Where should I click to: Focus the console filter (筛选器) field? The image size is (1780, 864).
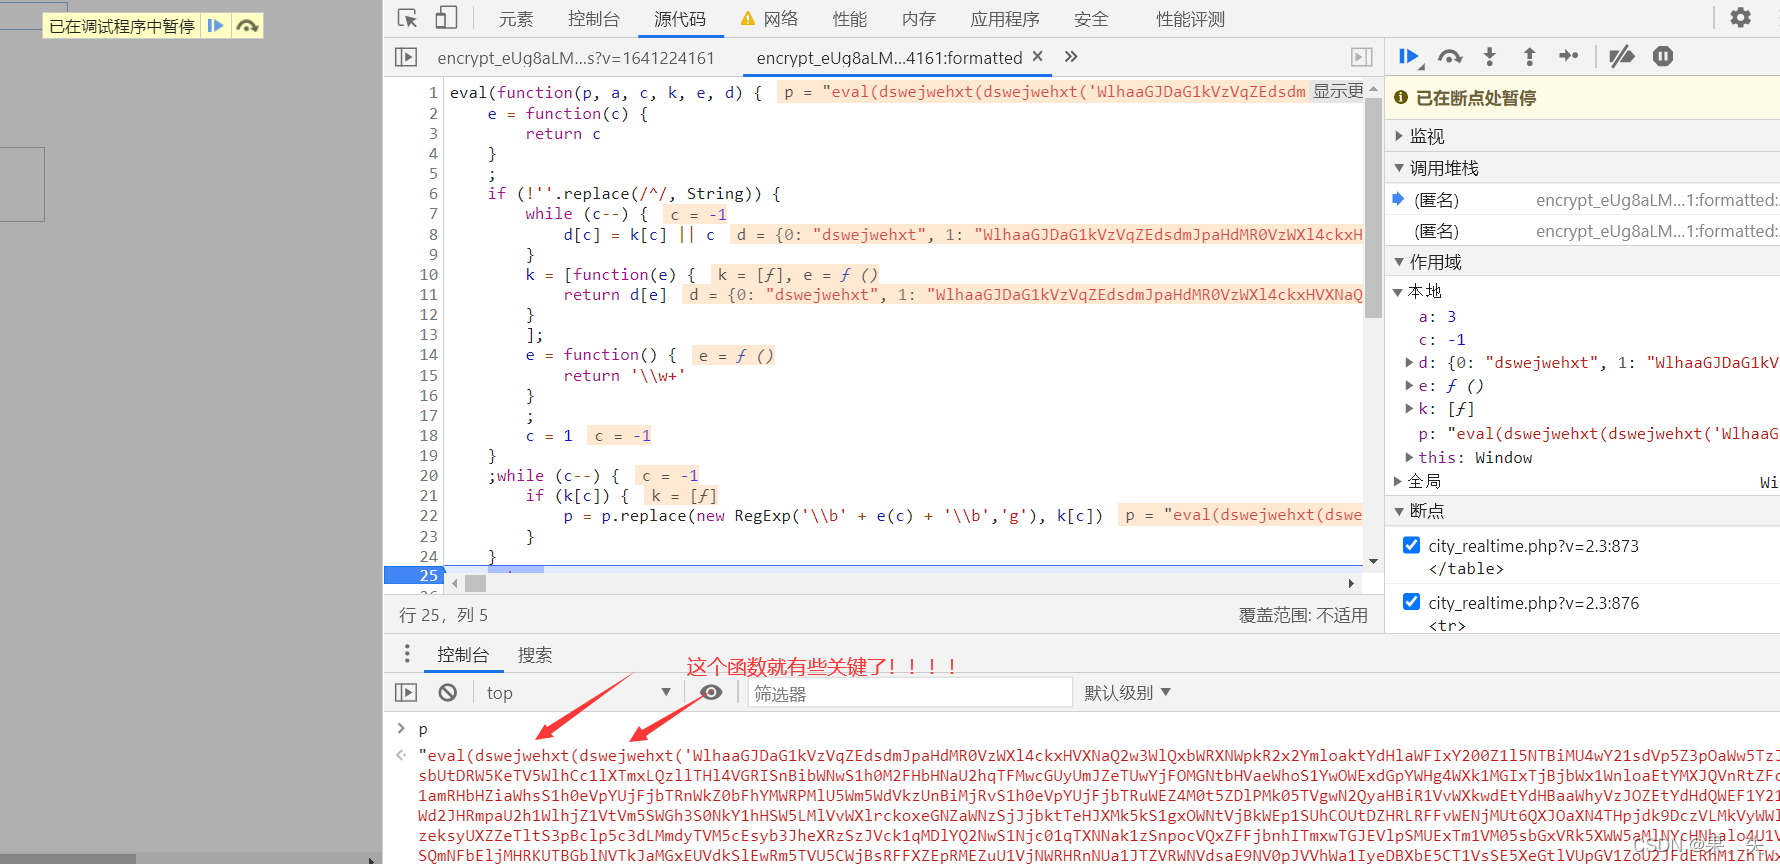tap(910, 693)
